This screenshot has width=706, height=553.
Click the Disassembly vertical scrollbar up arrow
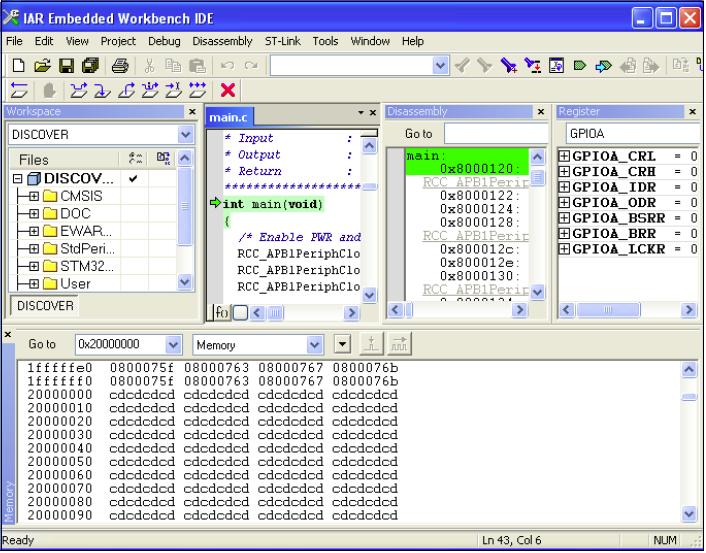point(537,157)
